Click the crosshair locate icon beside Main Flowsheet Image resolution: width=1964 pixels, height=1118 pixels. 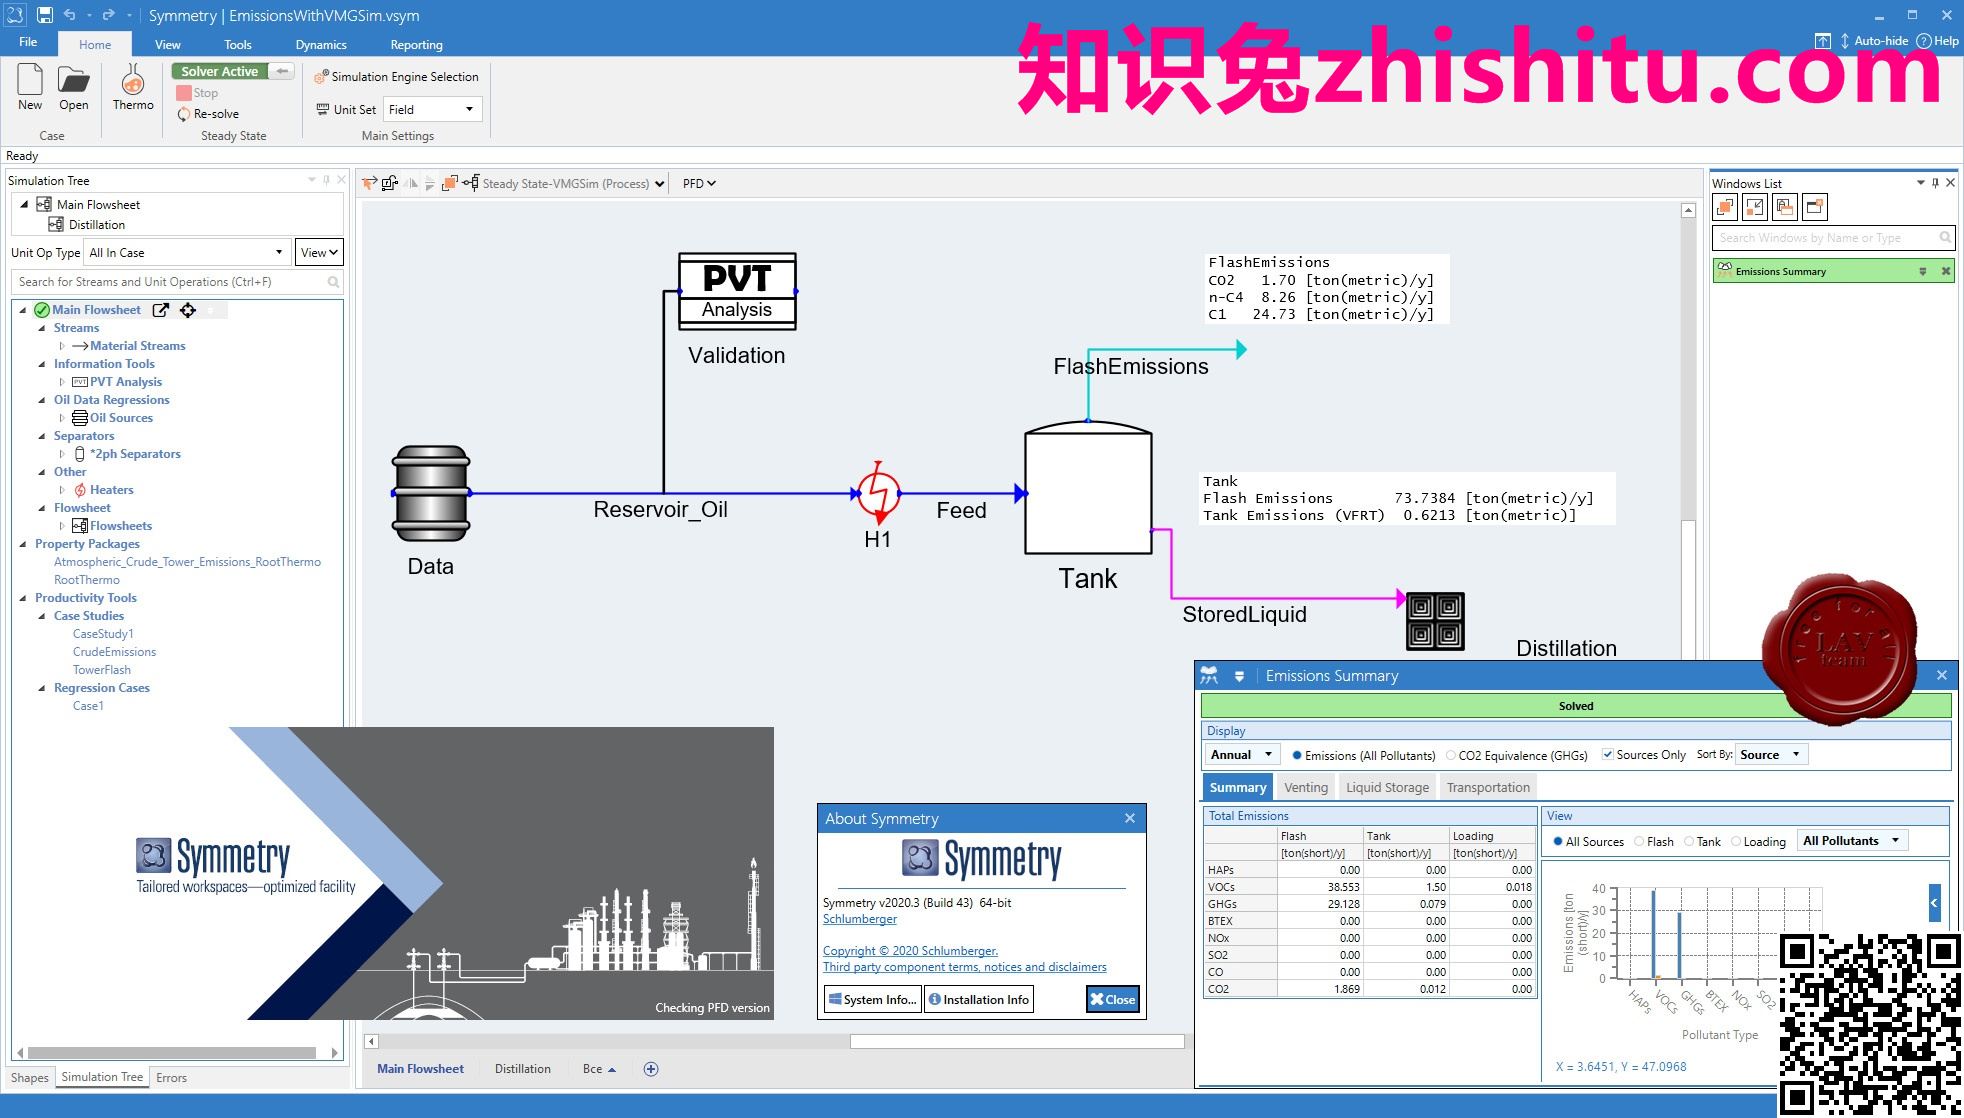coord(188,310)
